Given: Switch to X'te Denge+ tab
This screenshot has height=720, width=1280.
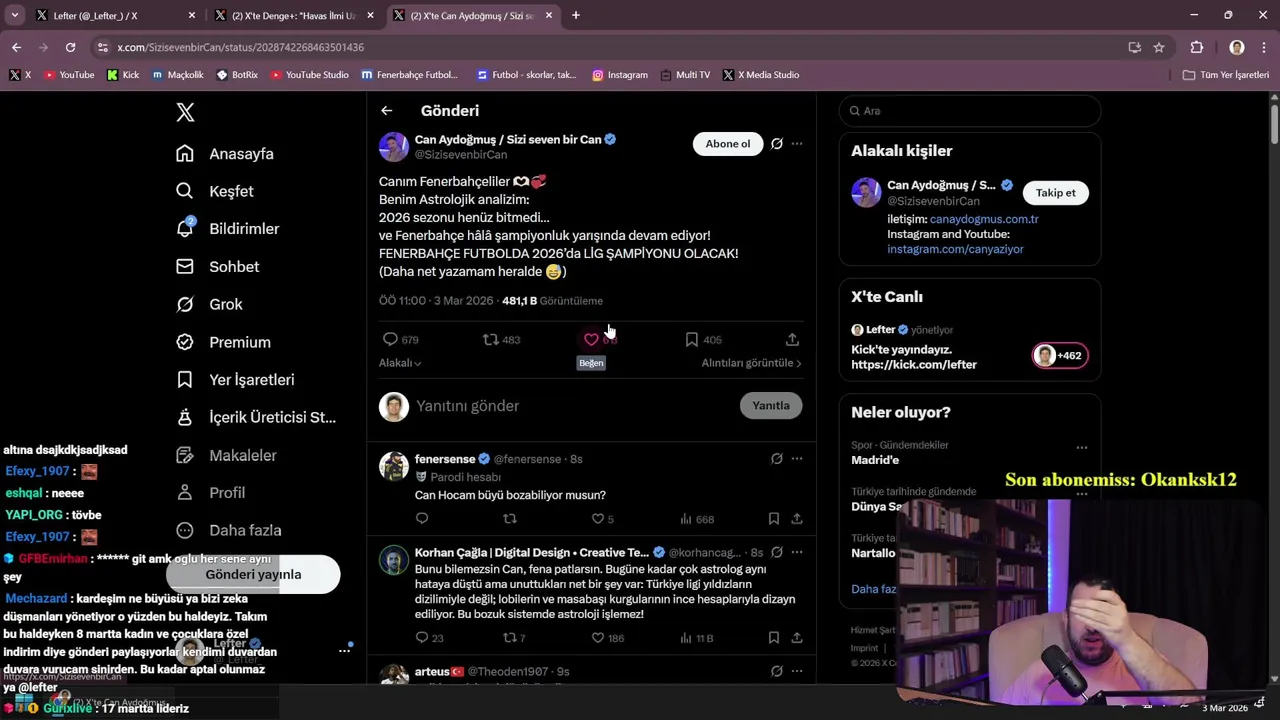Looking at the screenshot, I should point(293,16).
